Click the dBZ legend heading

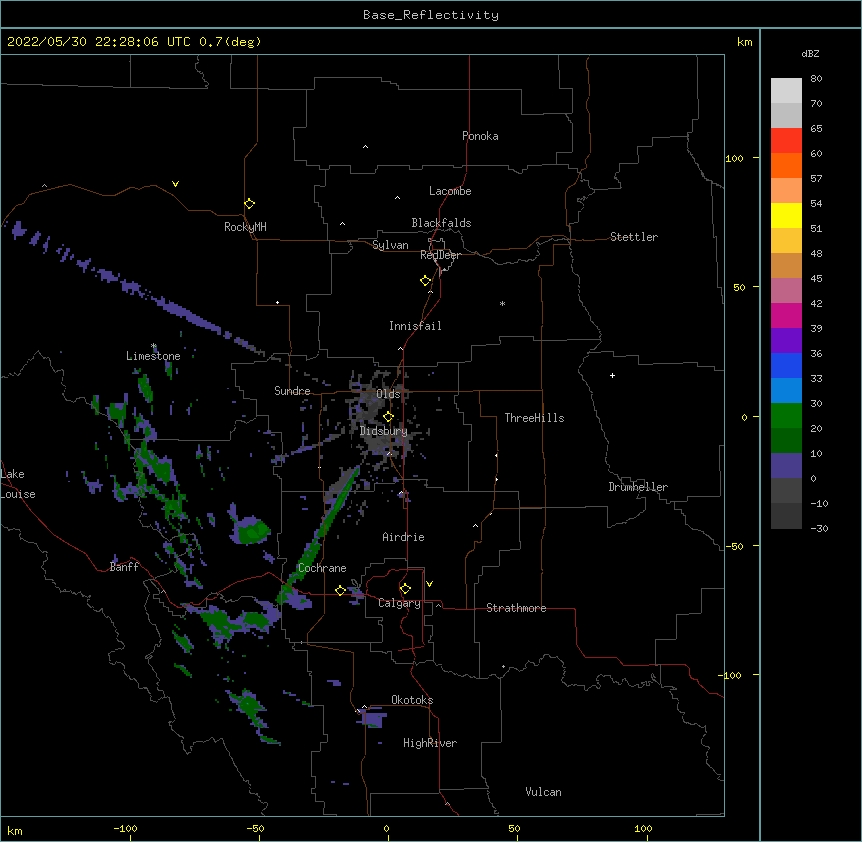810,53
